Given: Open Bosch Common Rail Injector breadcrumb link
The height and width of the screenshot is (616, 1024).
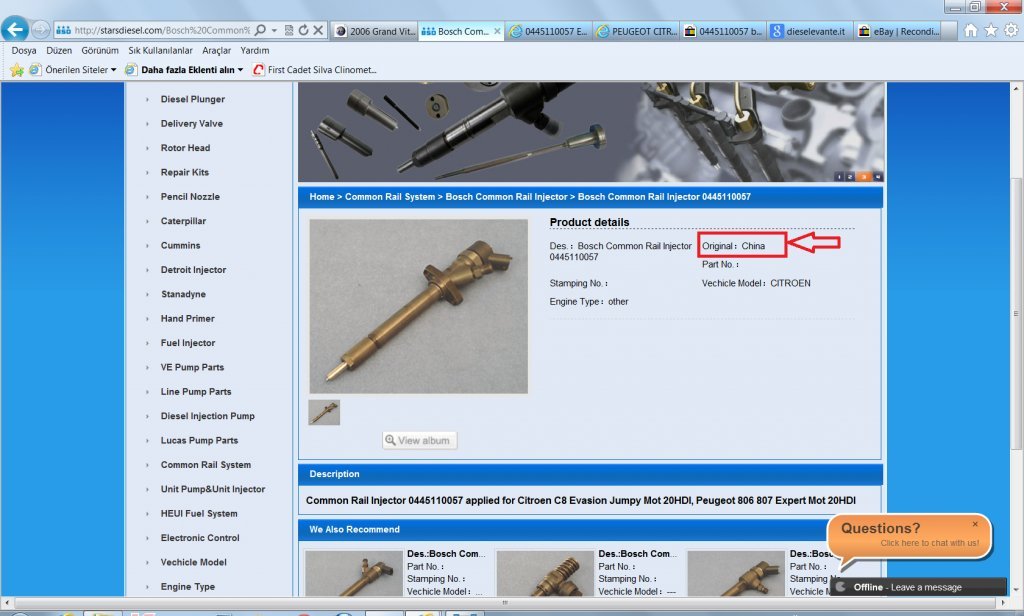Looking at the screenshot, I should pyautogui.click(x=506, y=197).
